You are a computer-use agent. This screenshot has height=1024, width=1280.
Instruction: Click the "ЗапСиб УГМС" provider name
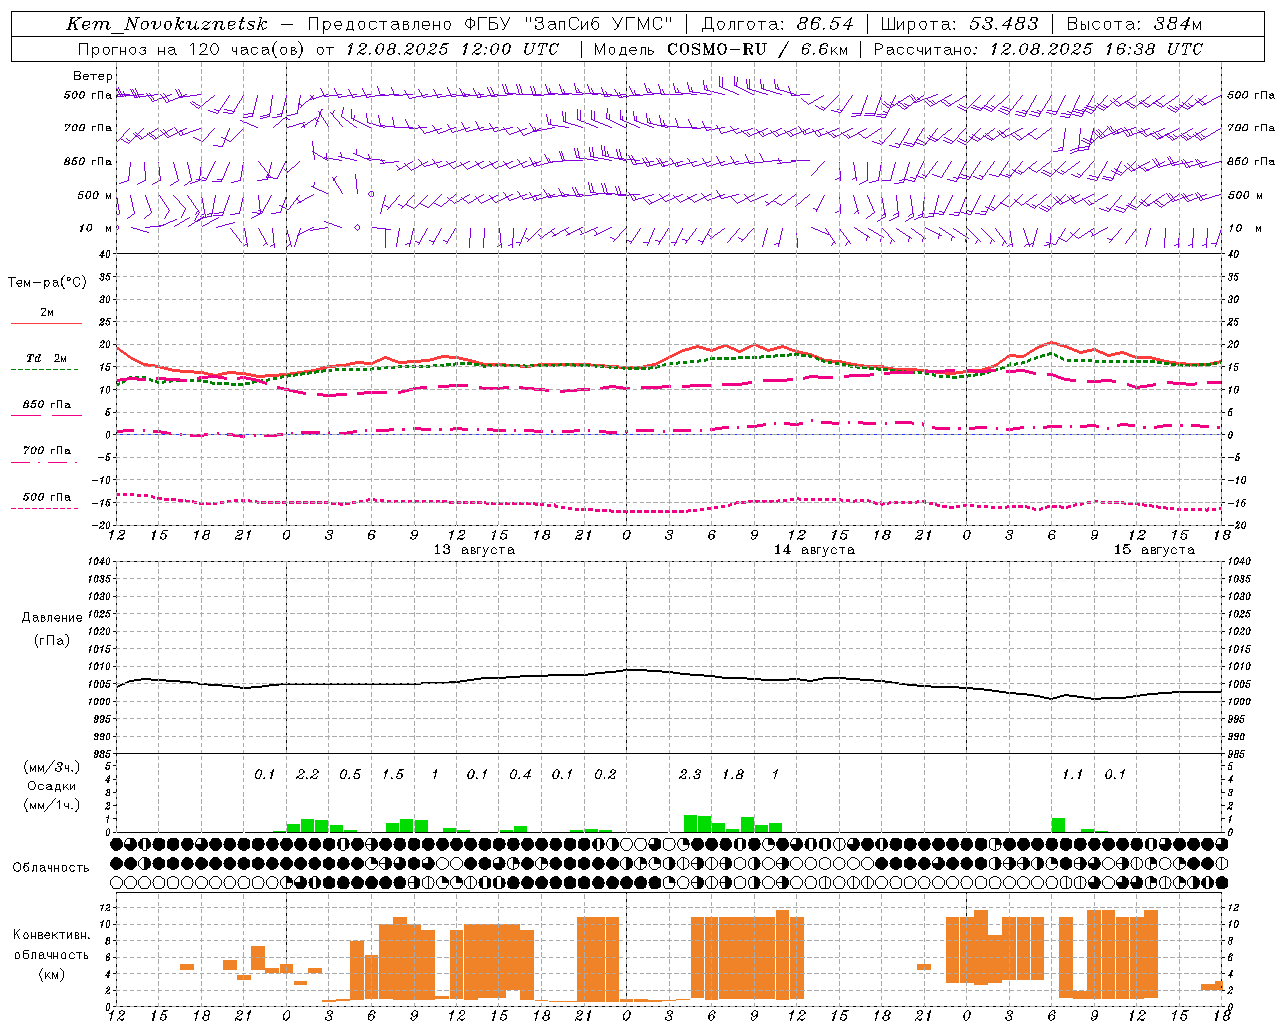pos(598,24)
